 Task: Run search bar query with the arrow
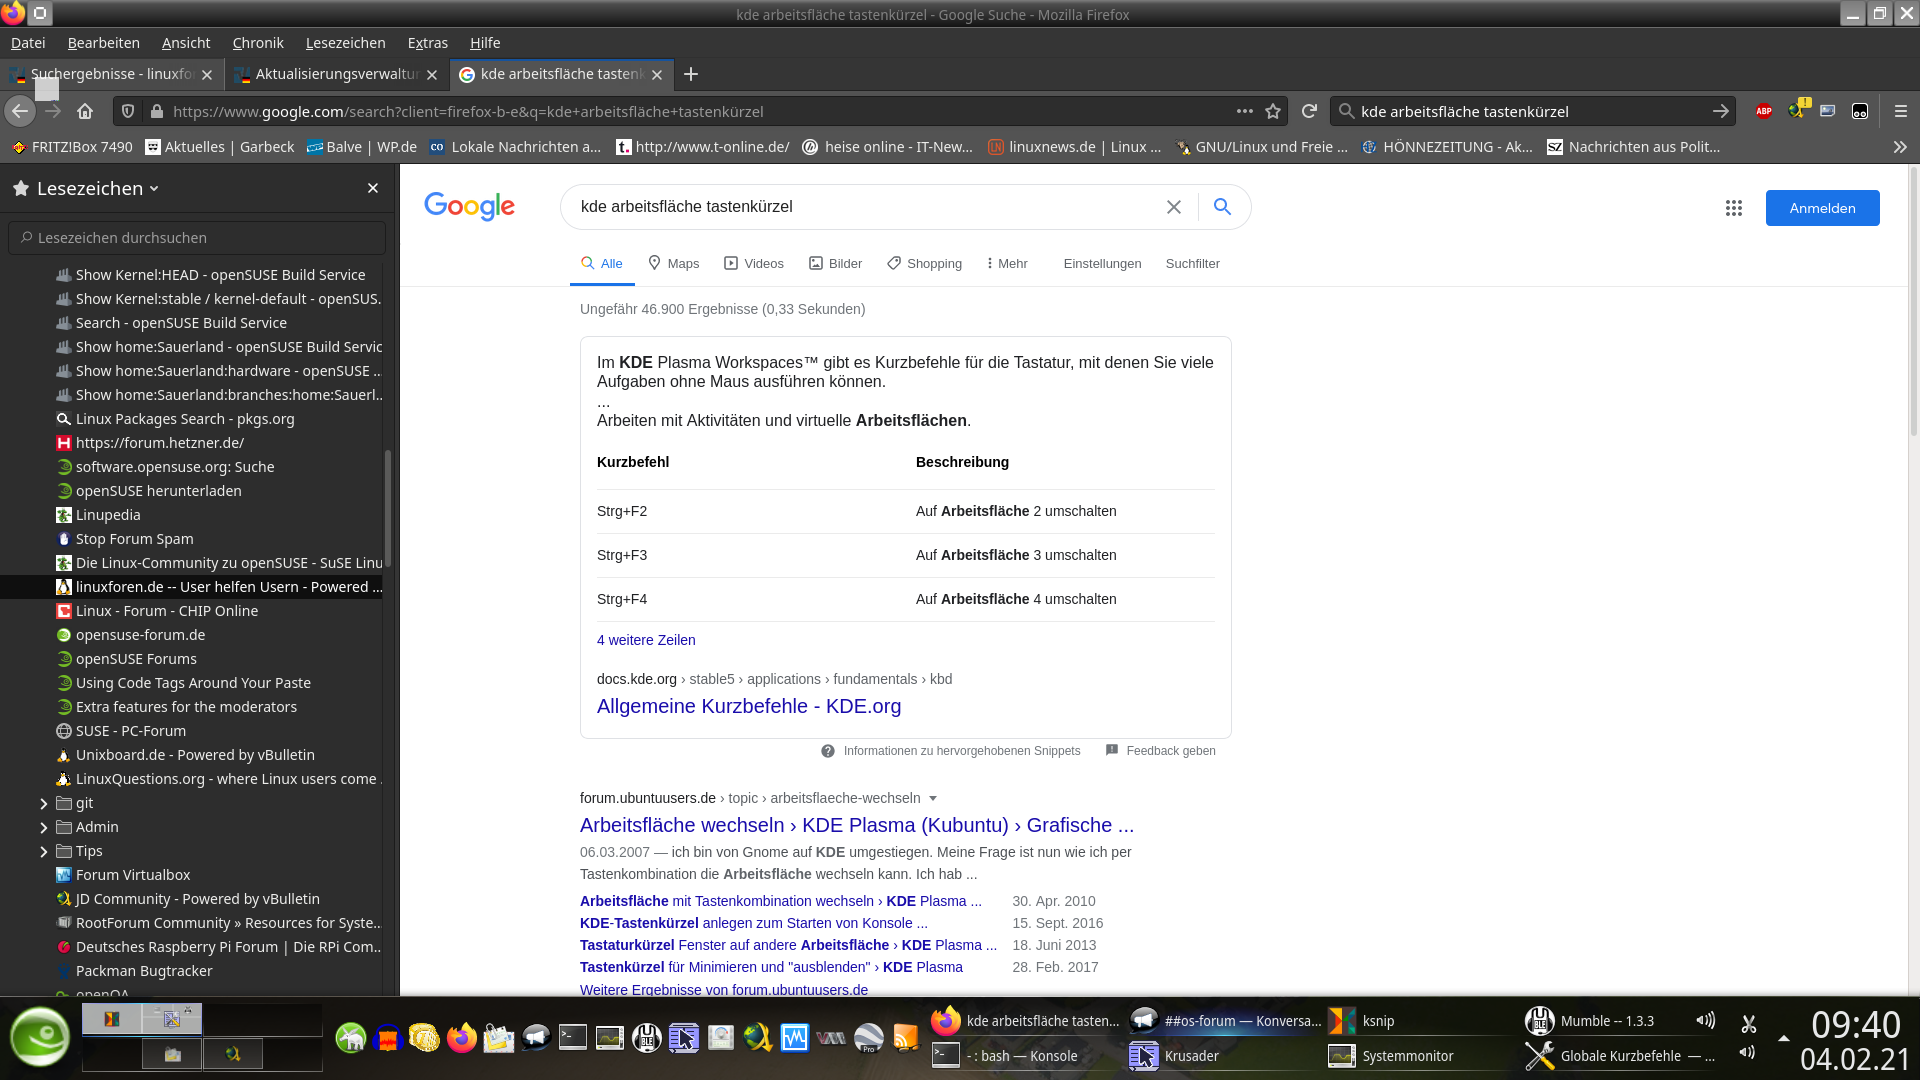(1720, 111)
